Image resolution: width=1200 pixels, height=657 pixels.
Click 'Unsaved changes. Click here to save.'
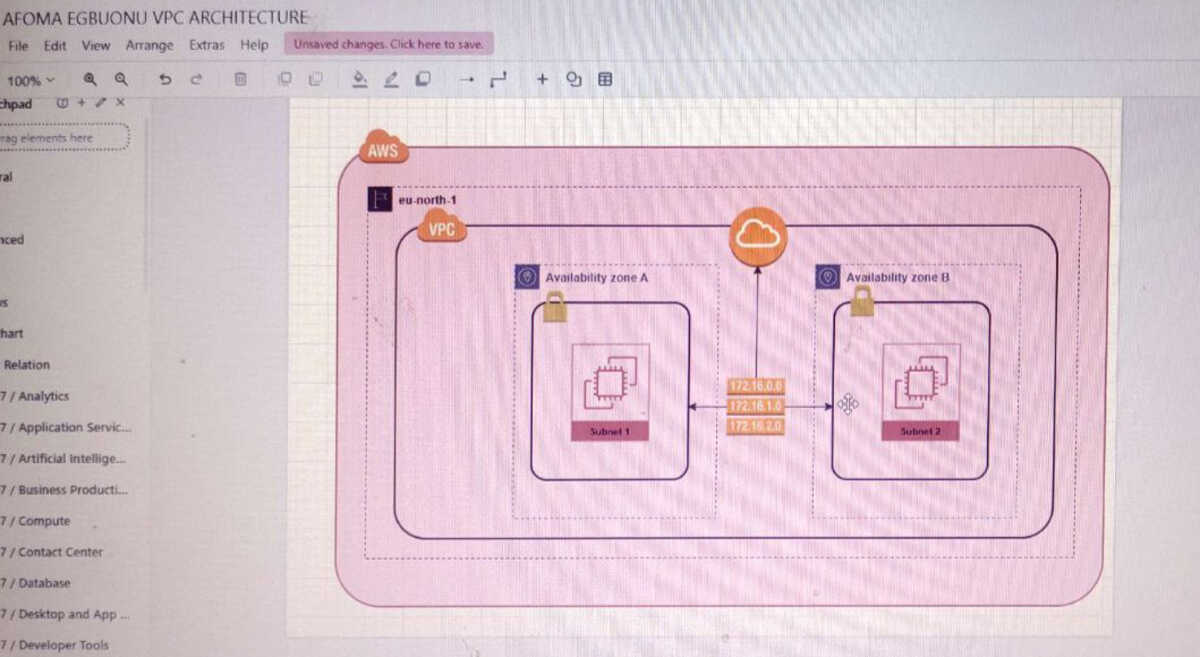[x=388, y=44]
